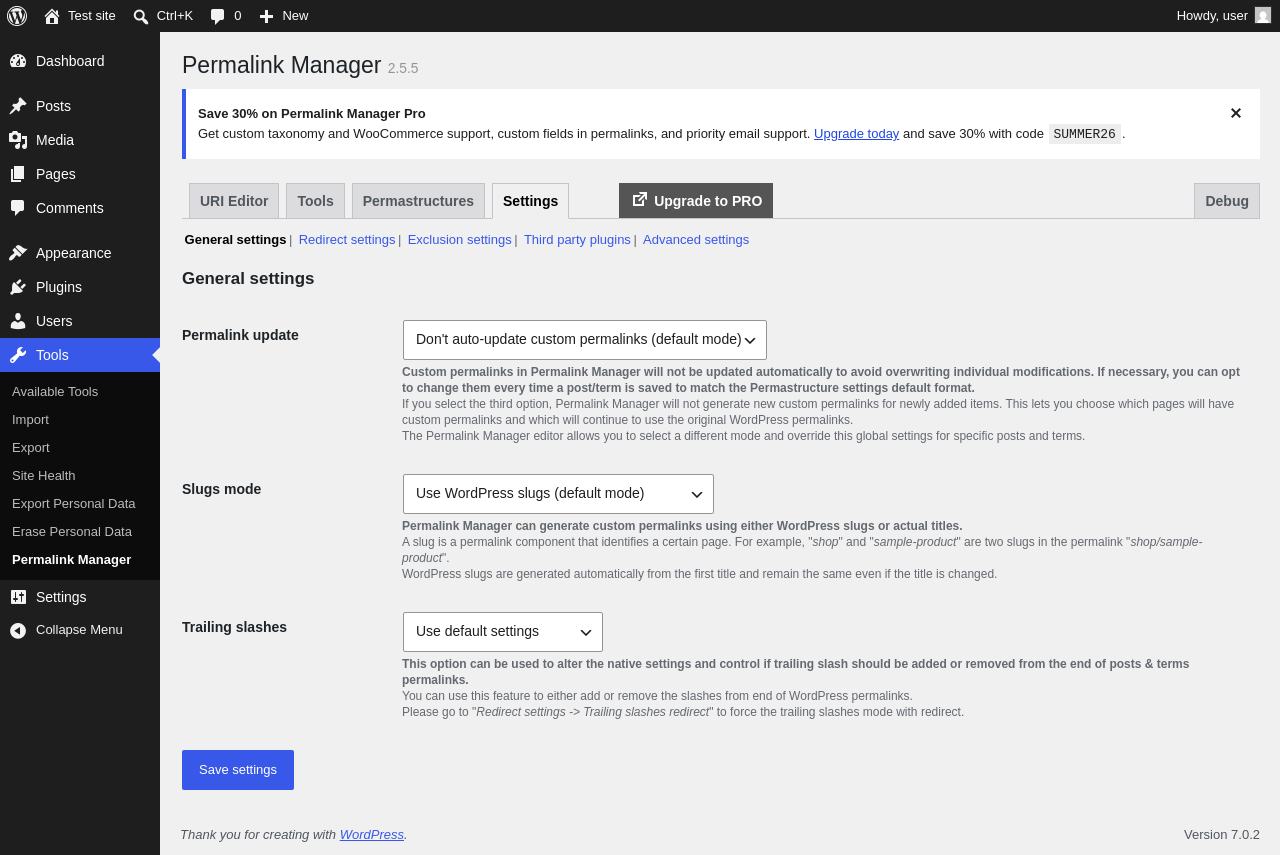Click the Comments sidebar bubble icon
Image resolution: width=1280 pixels, height=855 pixels.
[18, 208]
